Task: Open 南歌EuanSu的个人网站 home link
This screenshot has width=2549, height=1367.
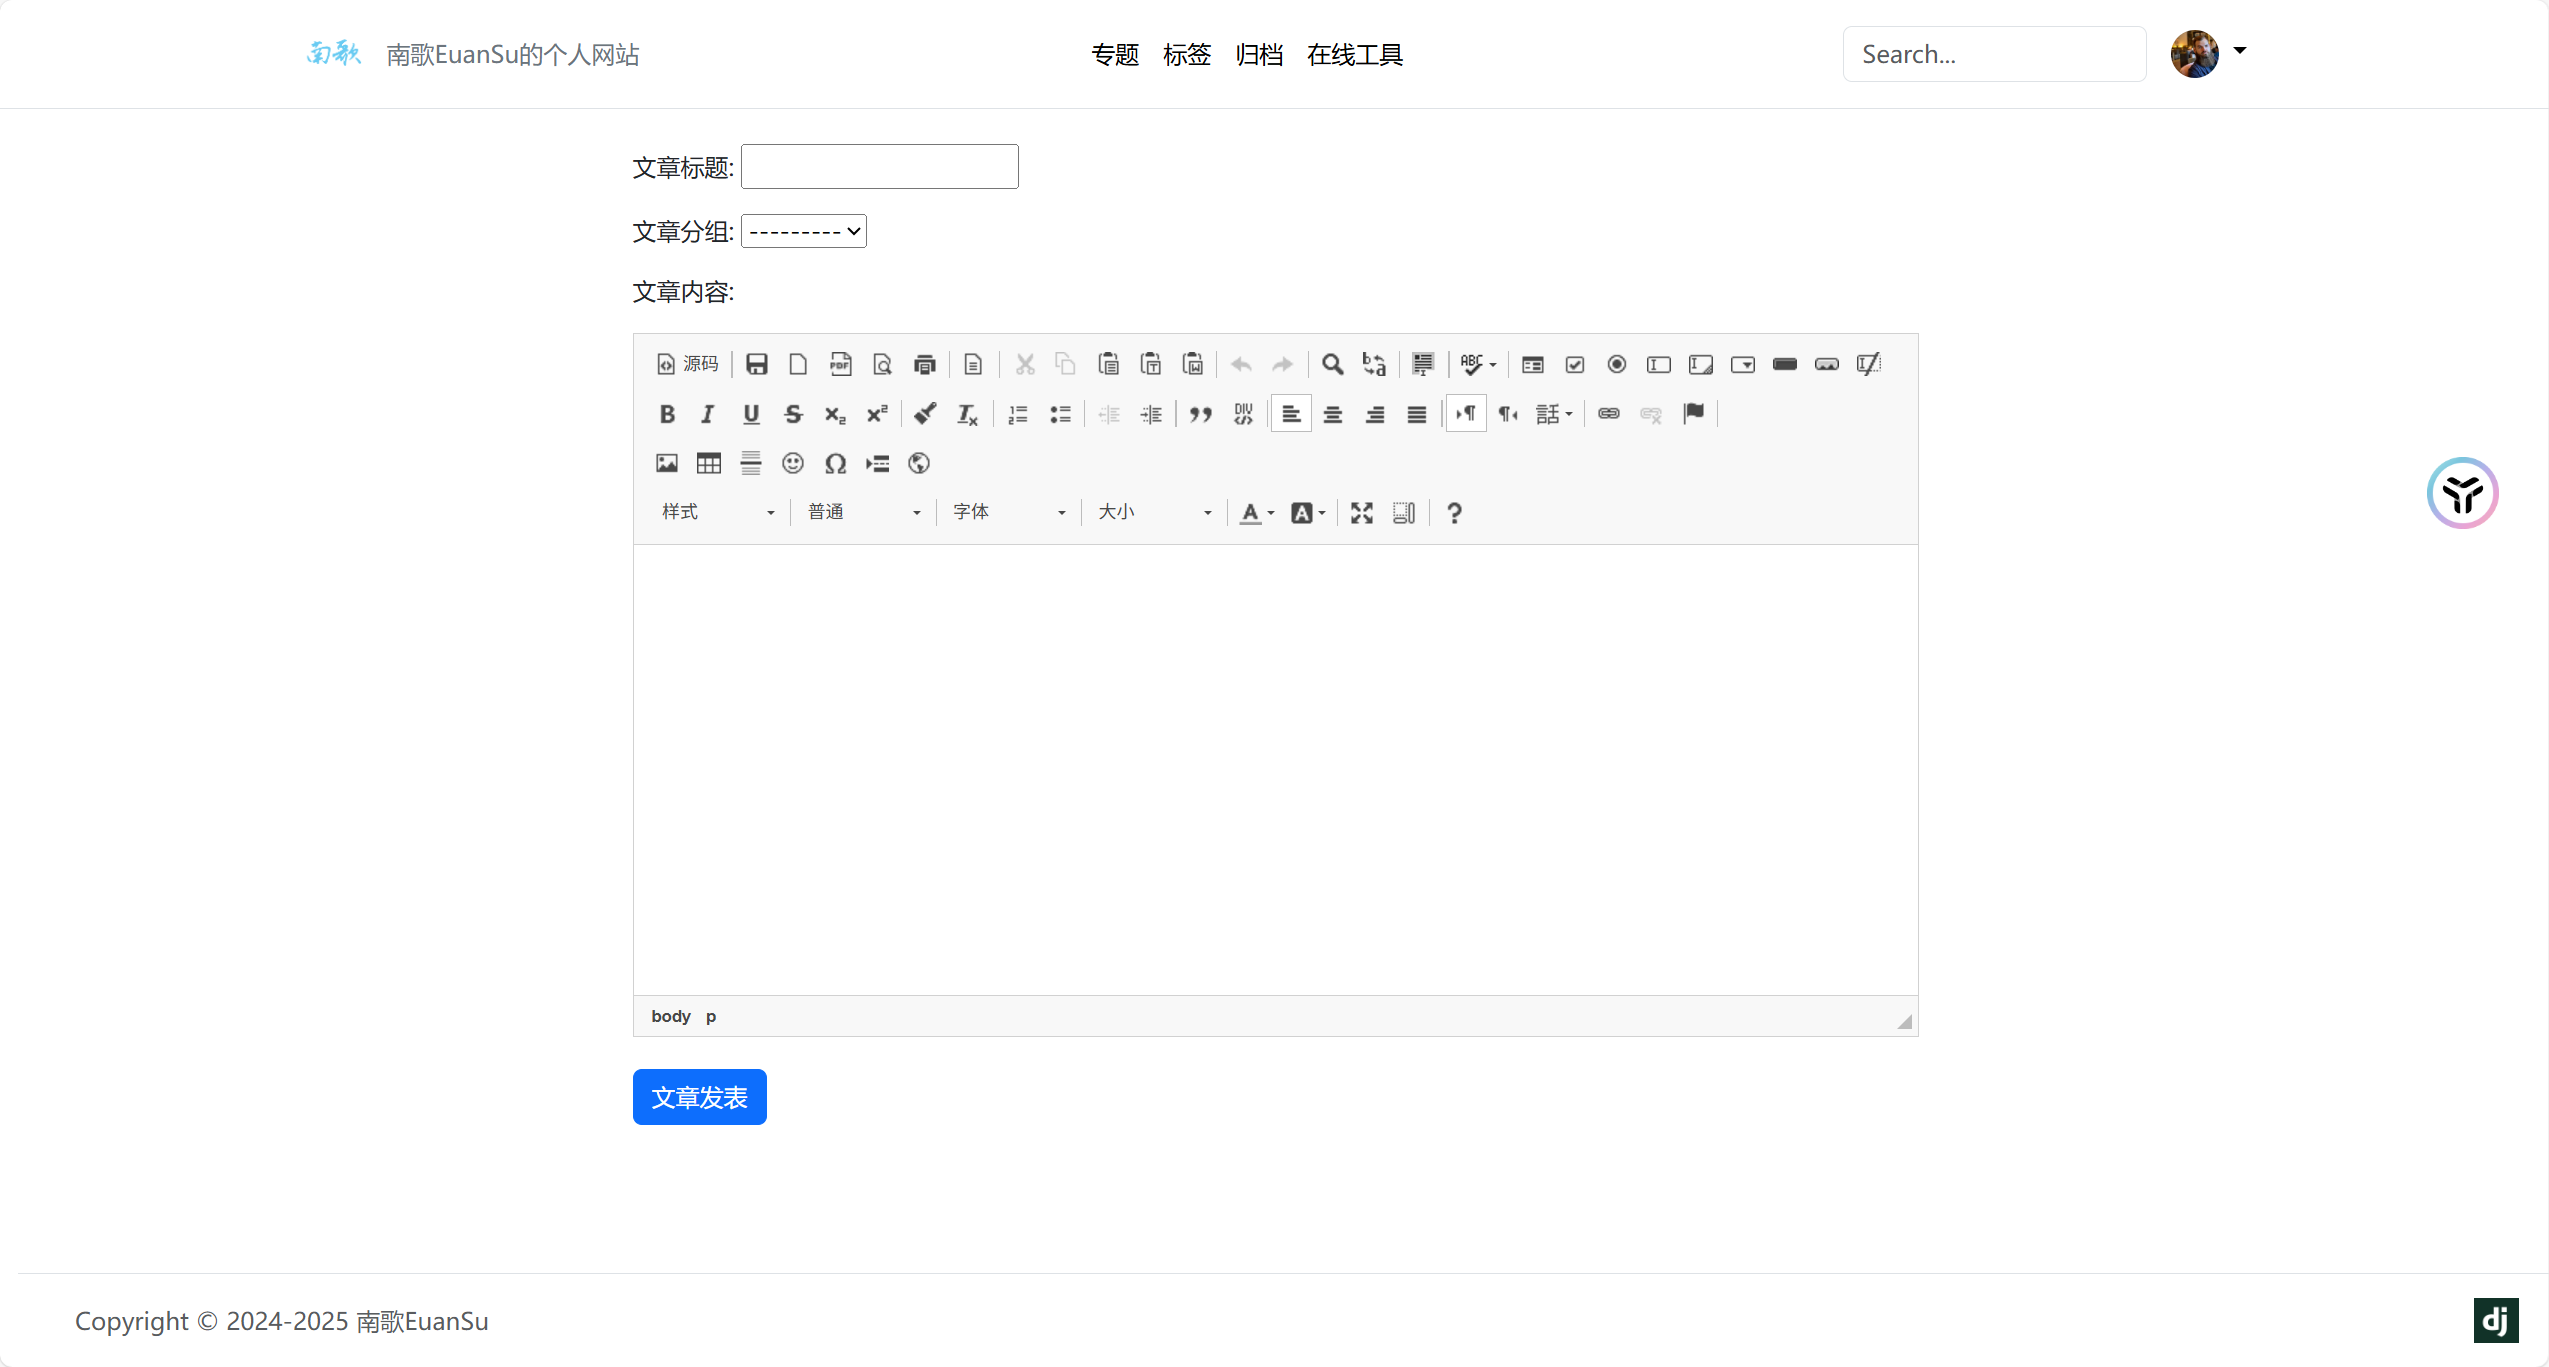Action: [512, 55]
